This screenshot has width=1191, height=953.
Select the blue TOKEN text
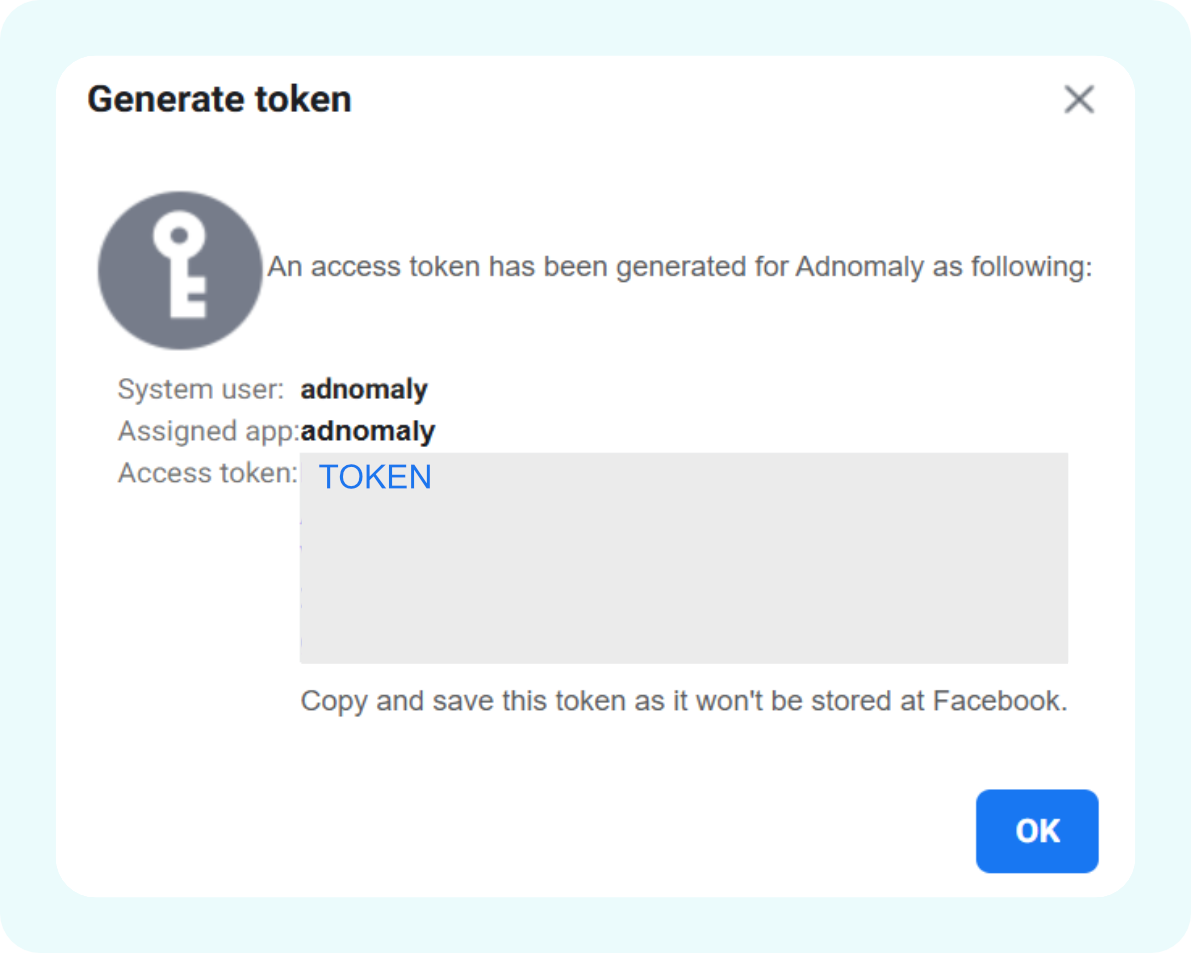coord(375,477)
